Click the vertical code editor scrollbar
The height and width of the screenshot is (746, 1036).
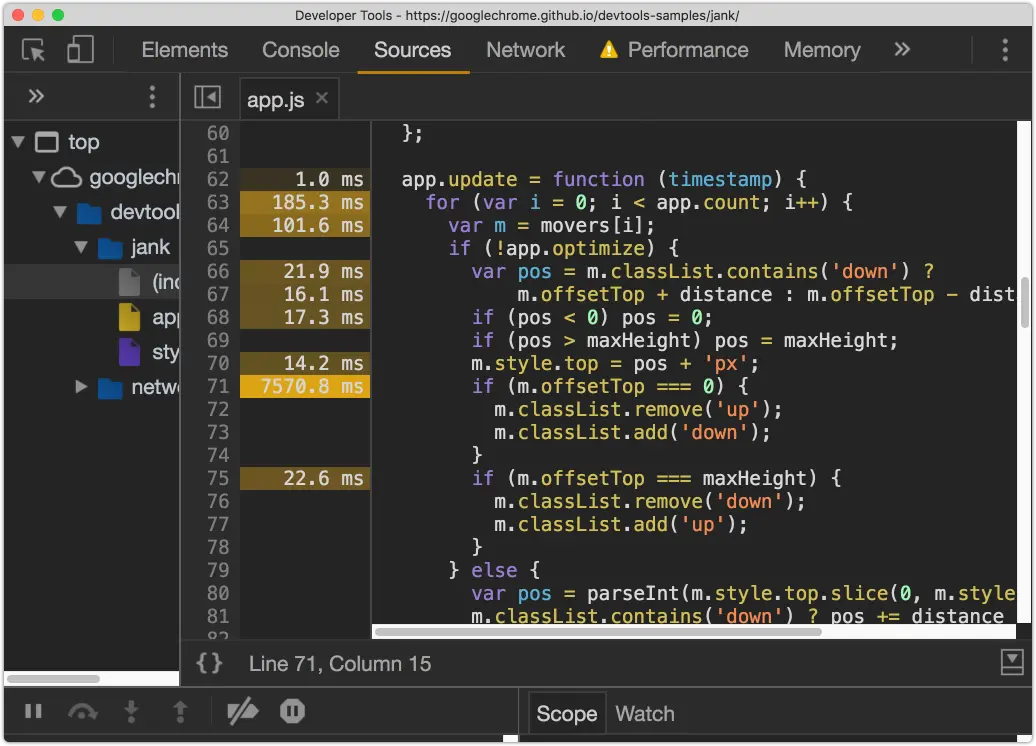click(1025, 302)
